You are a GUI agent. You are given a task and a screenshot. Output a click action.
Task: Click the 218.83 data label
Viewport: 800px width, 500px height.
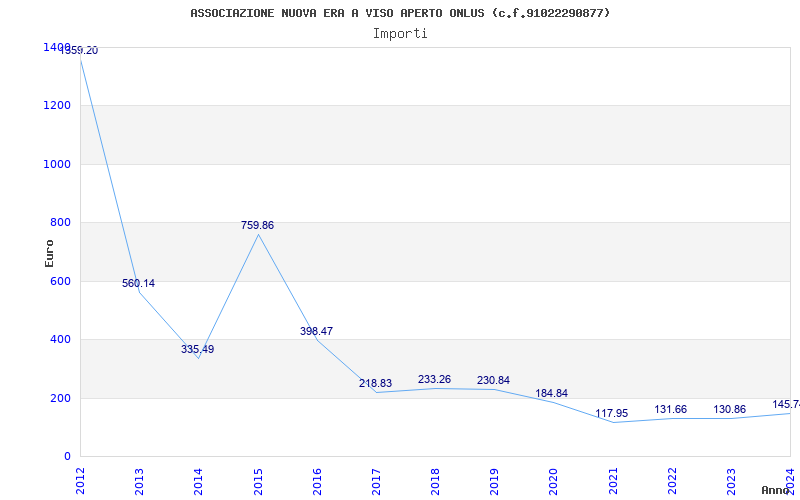[x=376, y=383]
